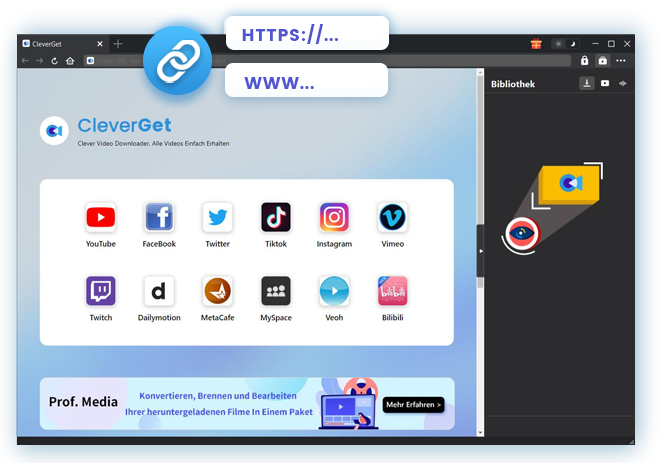Open the Tiktok site shortcut

point(276,218)
